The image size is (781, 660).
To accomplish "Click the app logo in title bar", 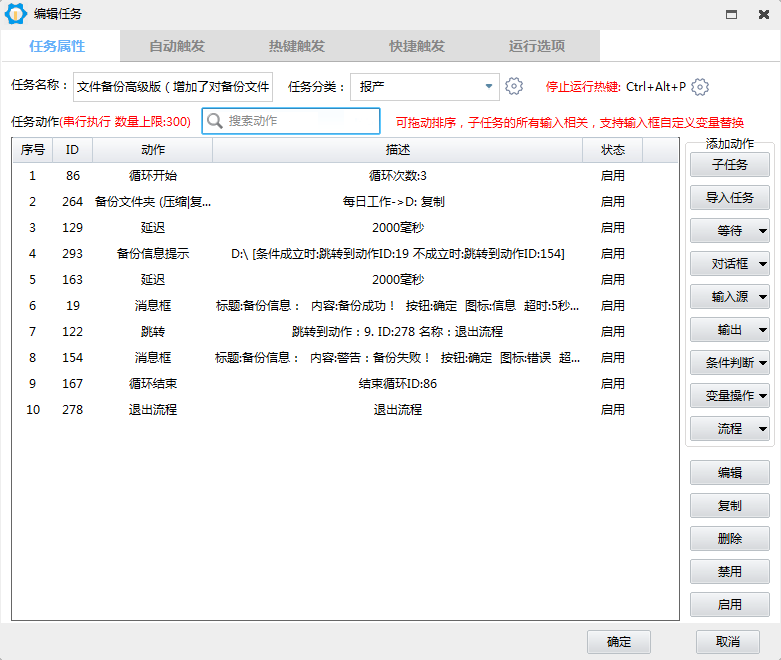I will coord(15,14).
